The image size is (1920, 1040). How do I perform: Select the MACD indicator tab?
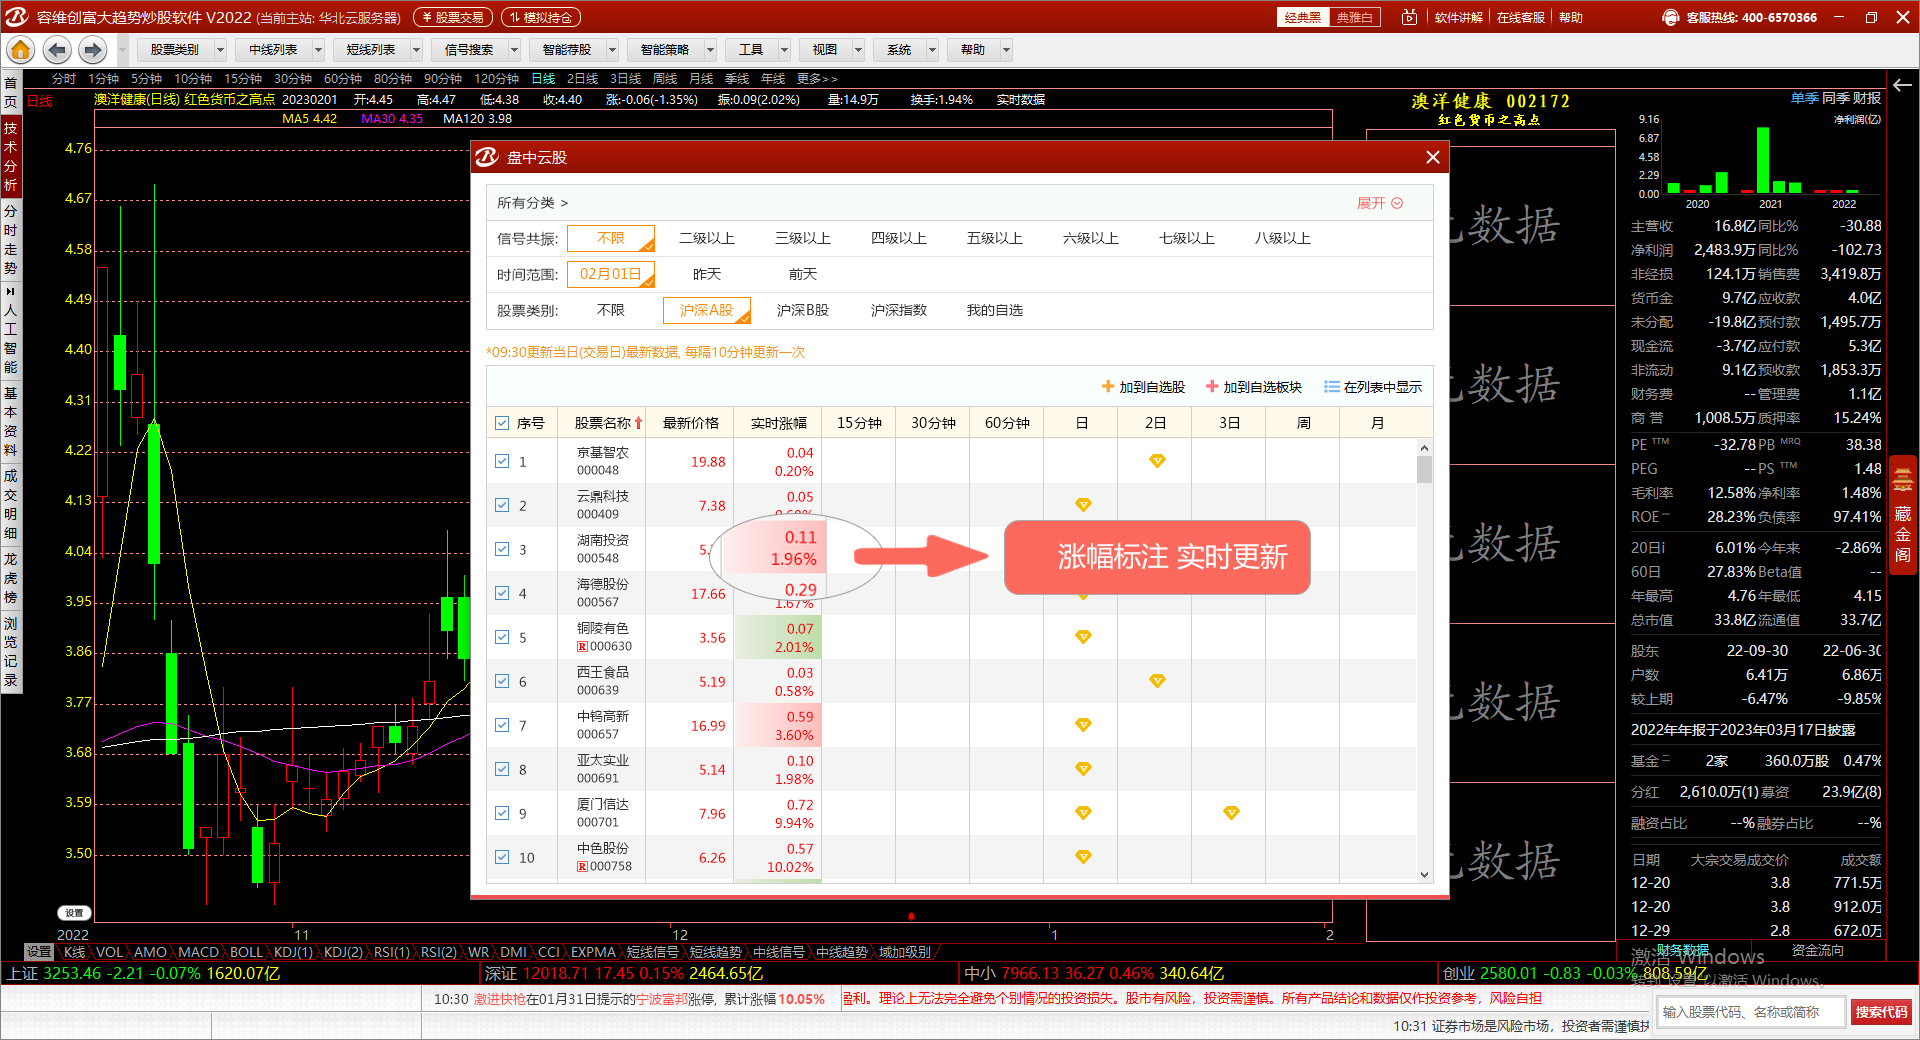tap(198, 952)
